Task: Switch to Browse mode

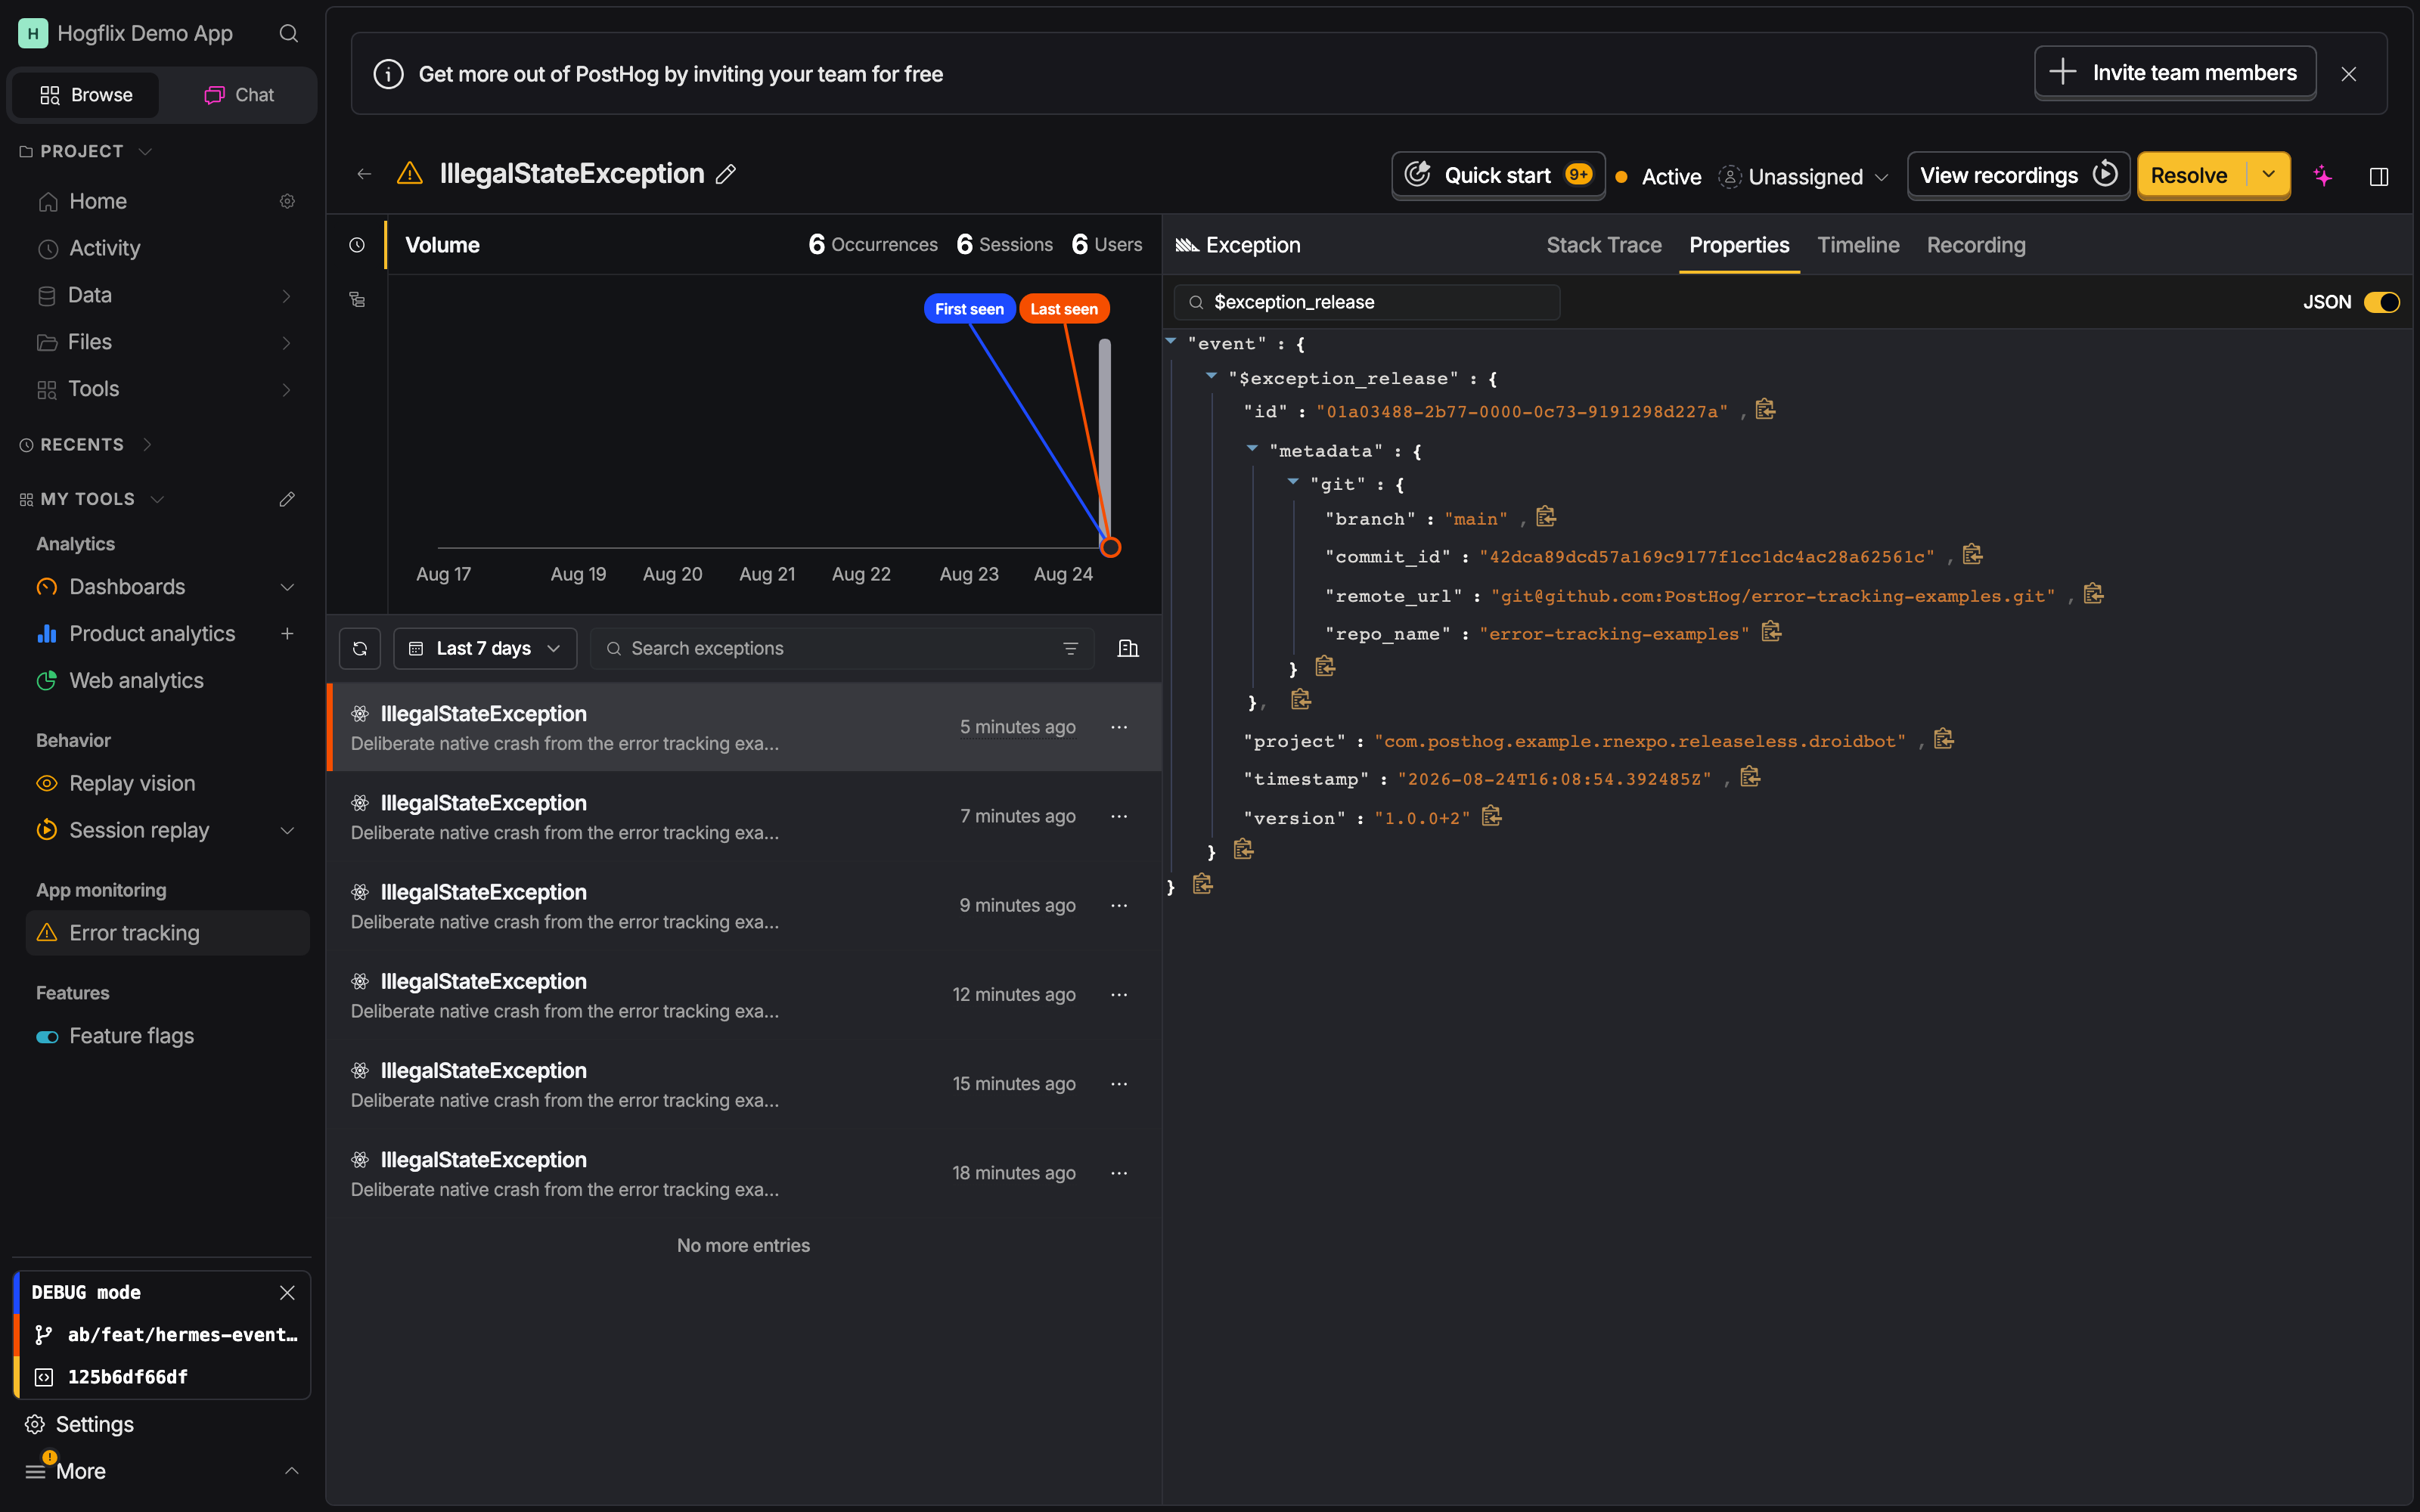Action: coord(86,95)
